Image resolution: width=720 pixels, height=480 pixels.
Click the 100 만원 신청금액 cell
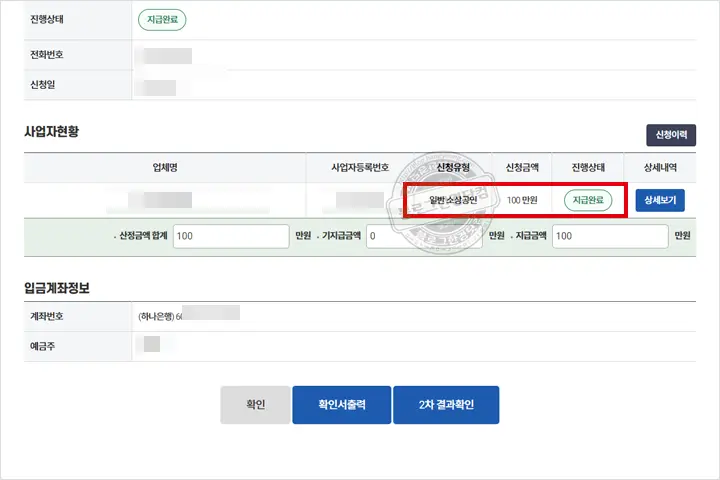coord(522,200)
